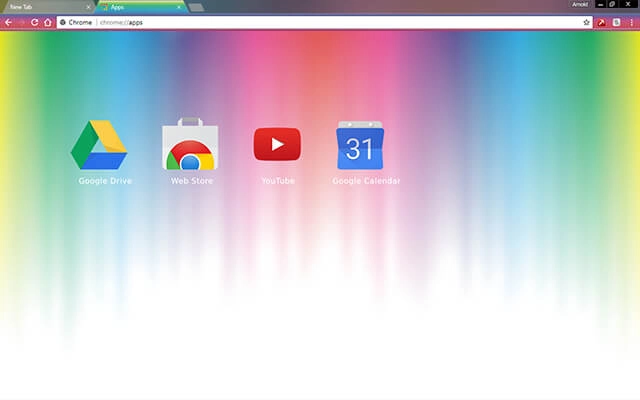
Task: Switch to the New Tab tab
Action: [x=47, y=7]
